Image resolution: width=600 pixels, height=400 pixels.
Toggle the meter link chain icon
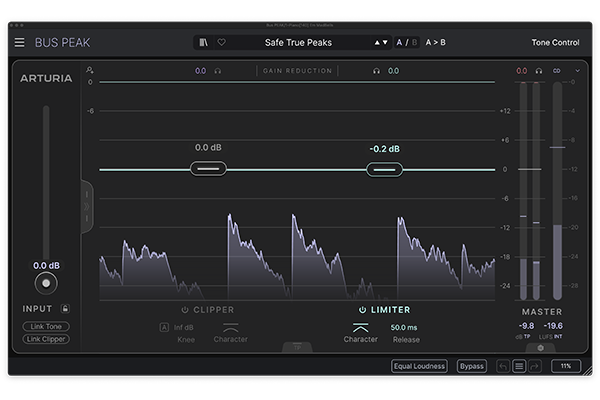pos(557,71)
